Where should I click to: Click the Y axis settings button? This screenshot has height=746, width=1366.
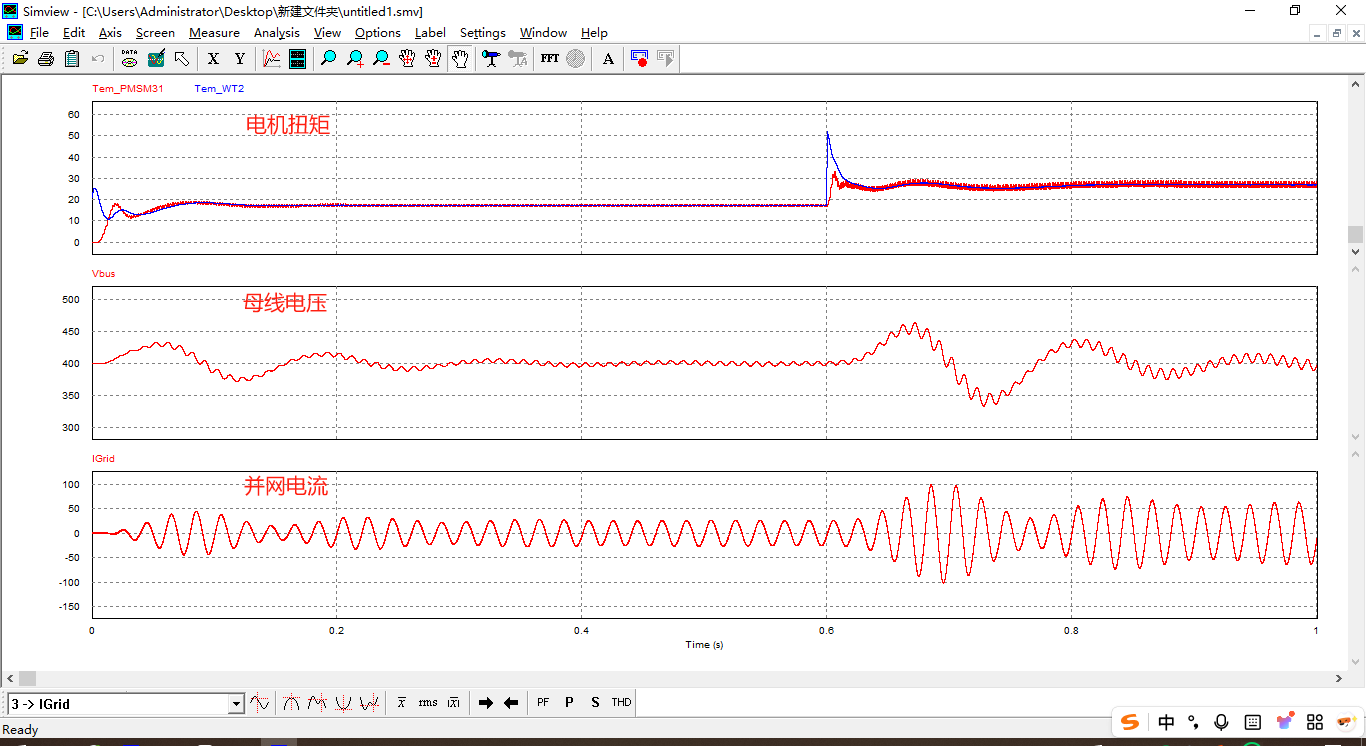tap(239, 59)
